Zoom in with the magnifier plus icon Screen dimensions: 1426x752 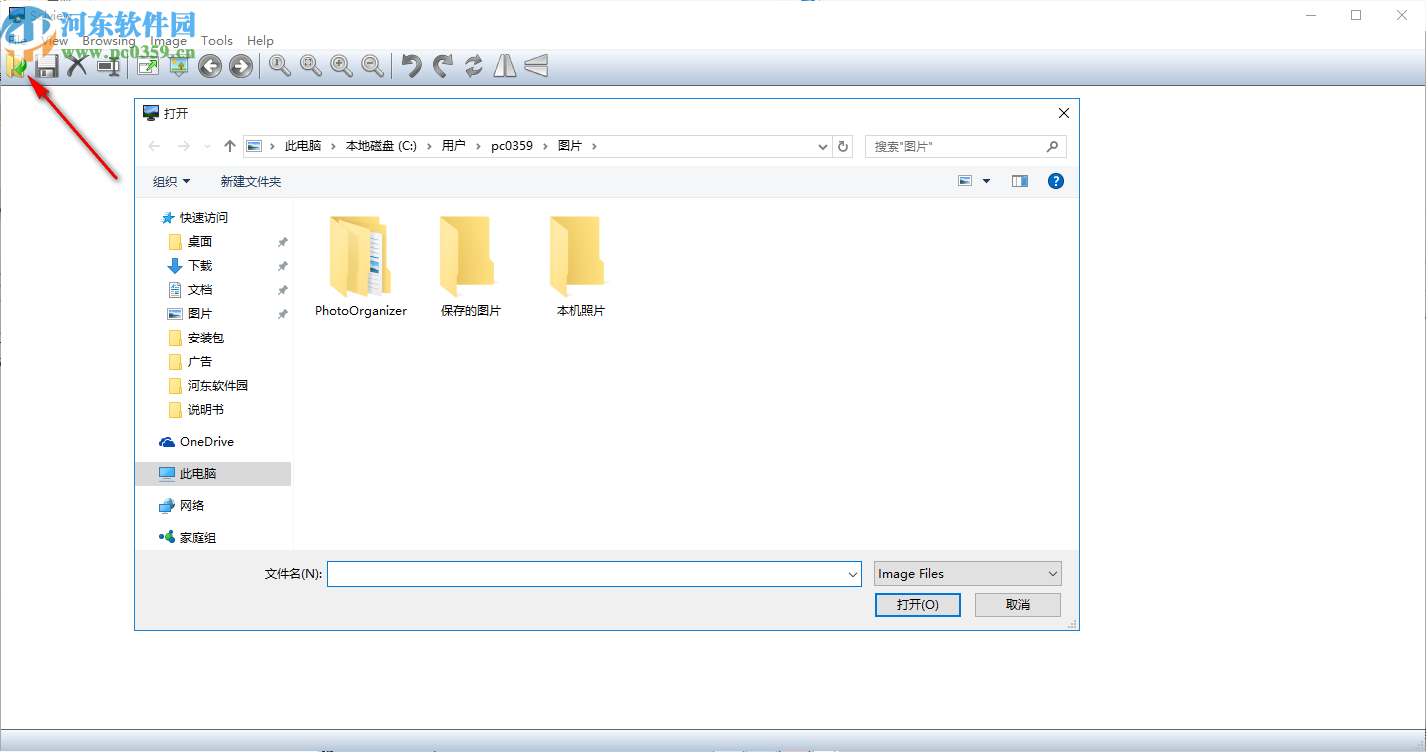341,66
